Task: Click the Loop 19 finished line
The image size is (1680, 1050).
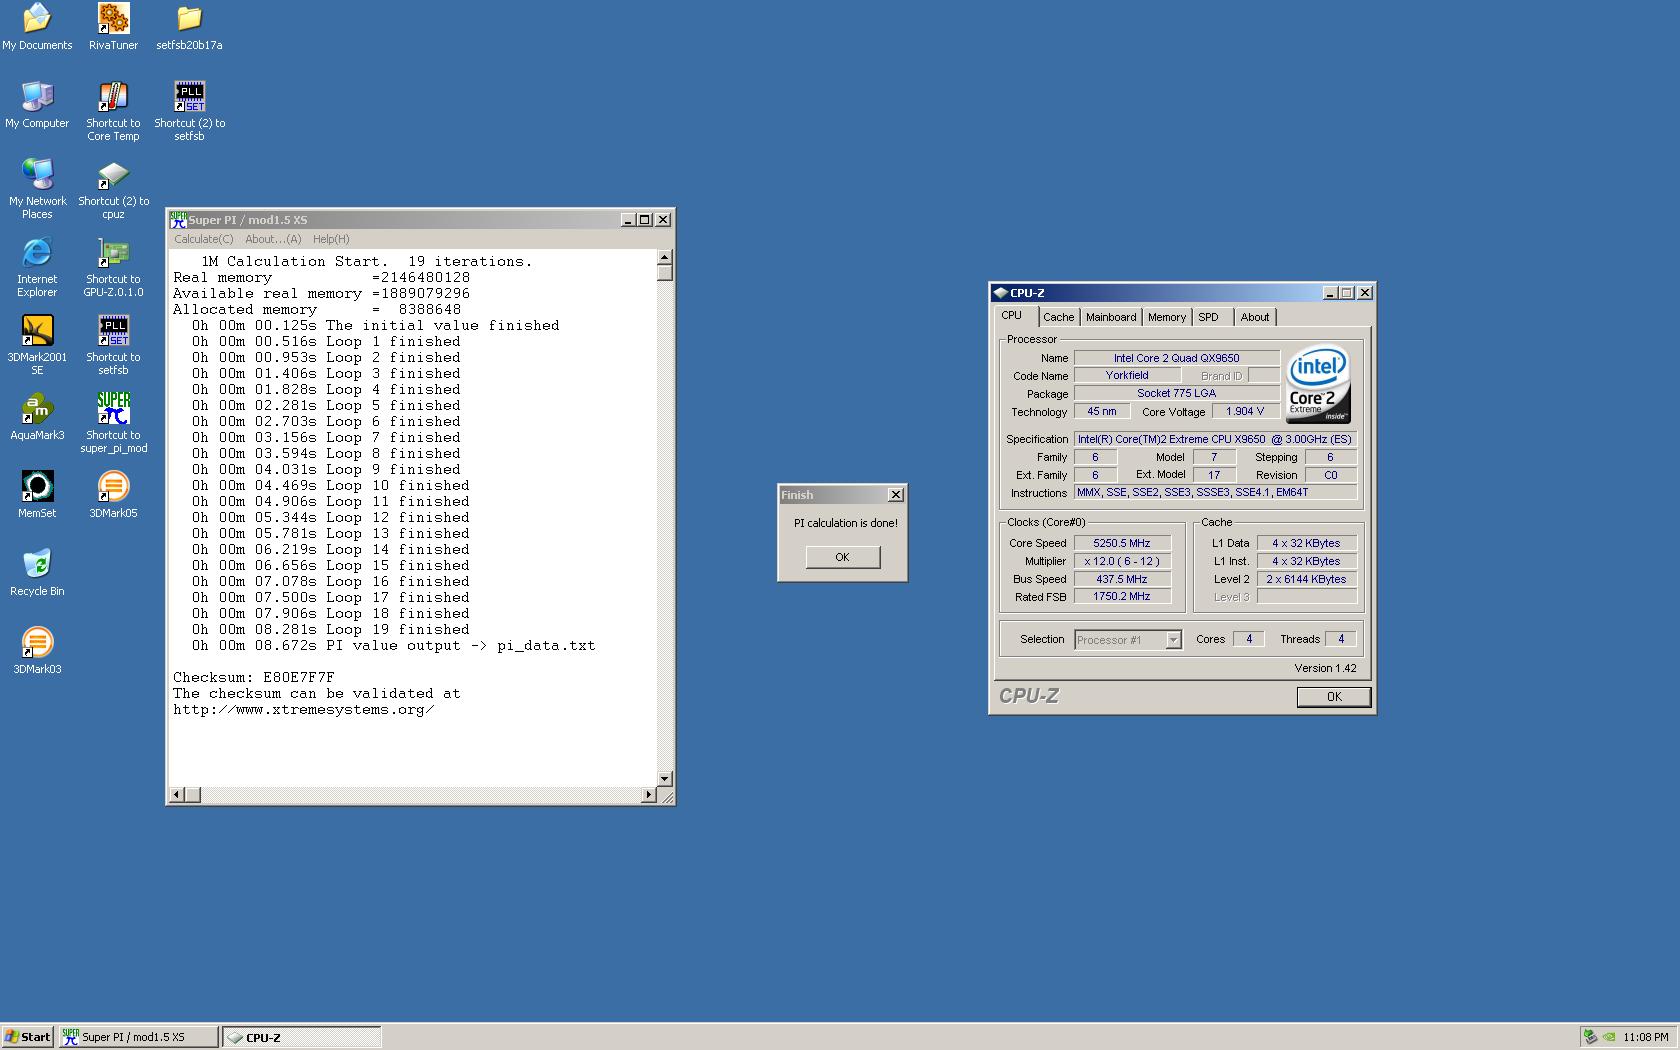Action: click(331, 629)
